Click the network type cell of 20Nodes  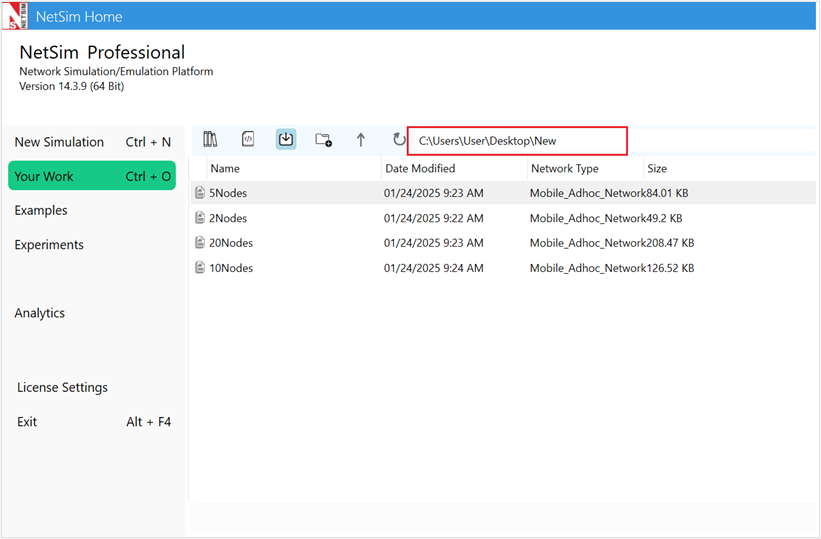click(x=587, y=243)
